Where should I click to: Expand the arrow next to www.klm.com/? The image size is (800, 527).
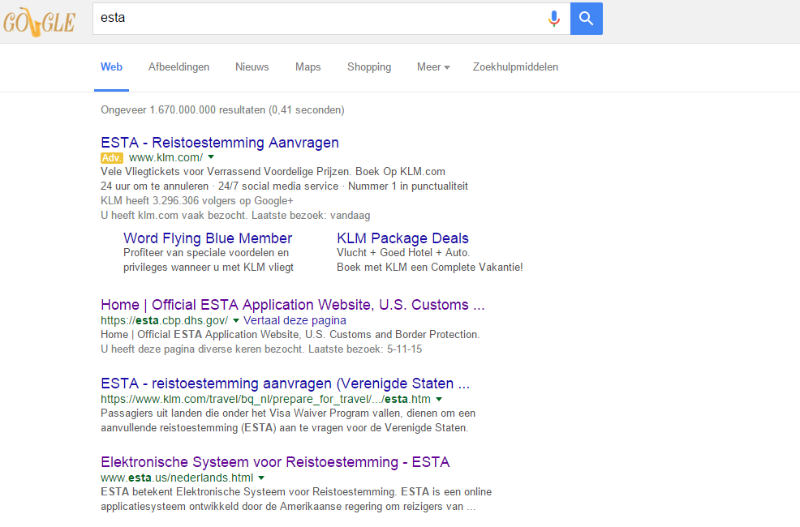[211, 158]
